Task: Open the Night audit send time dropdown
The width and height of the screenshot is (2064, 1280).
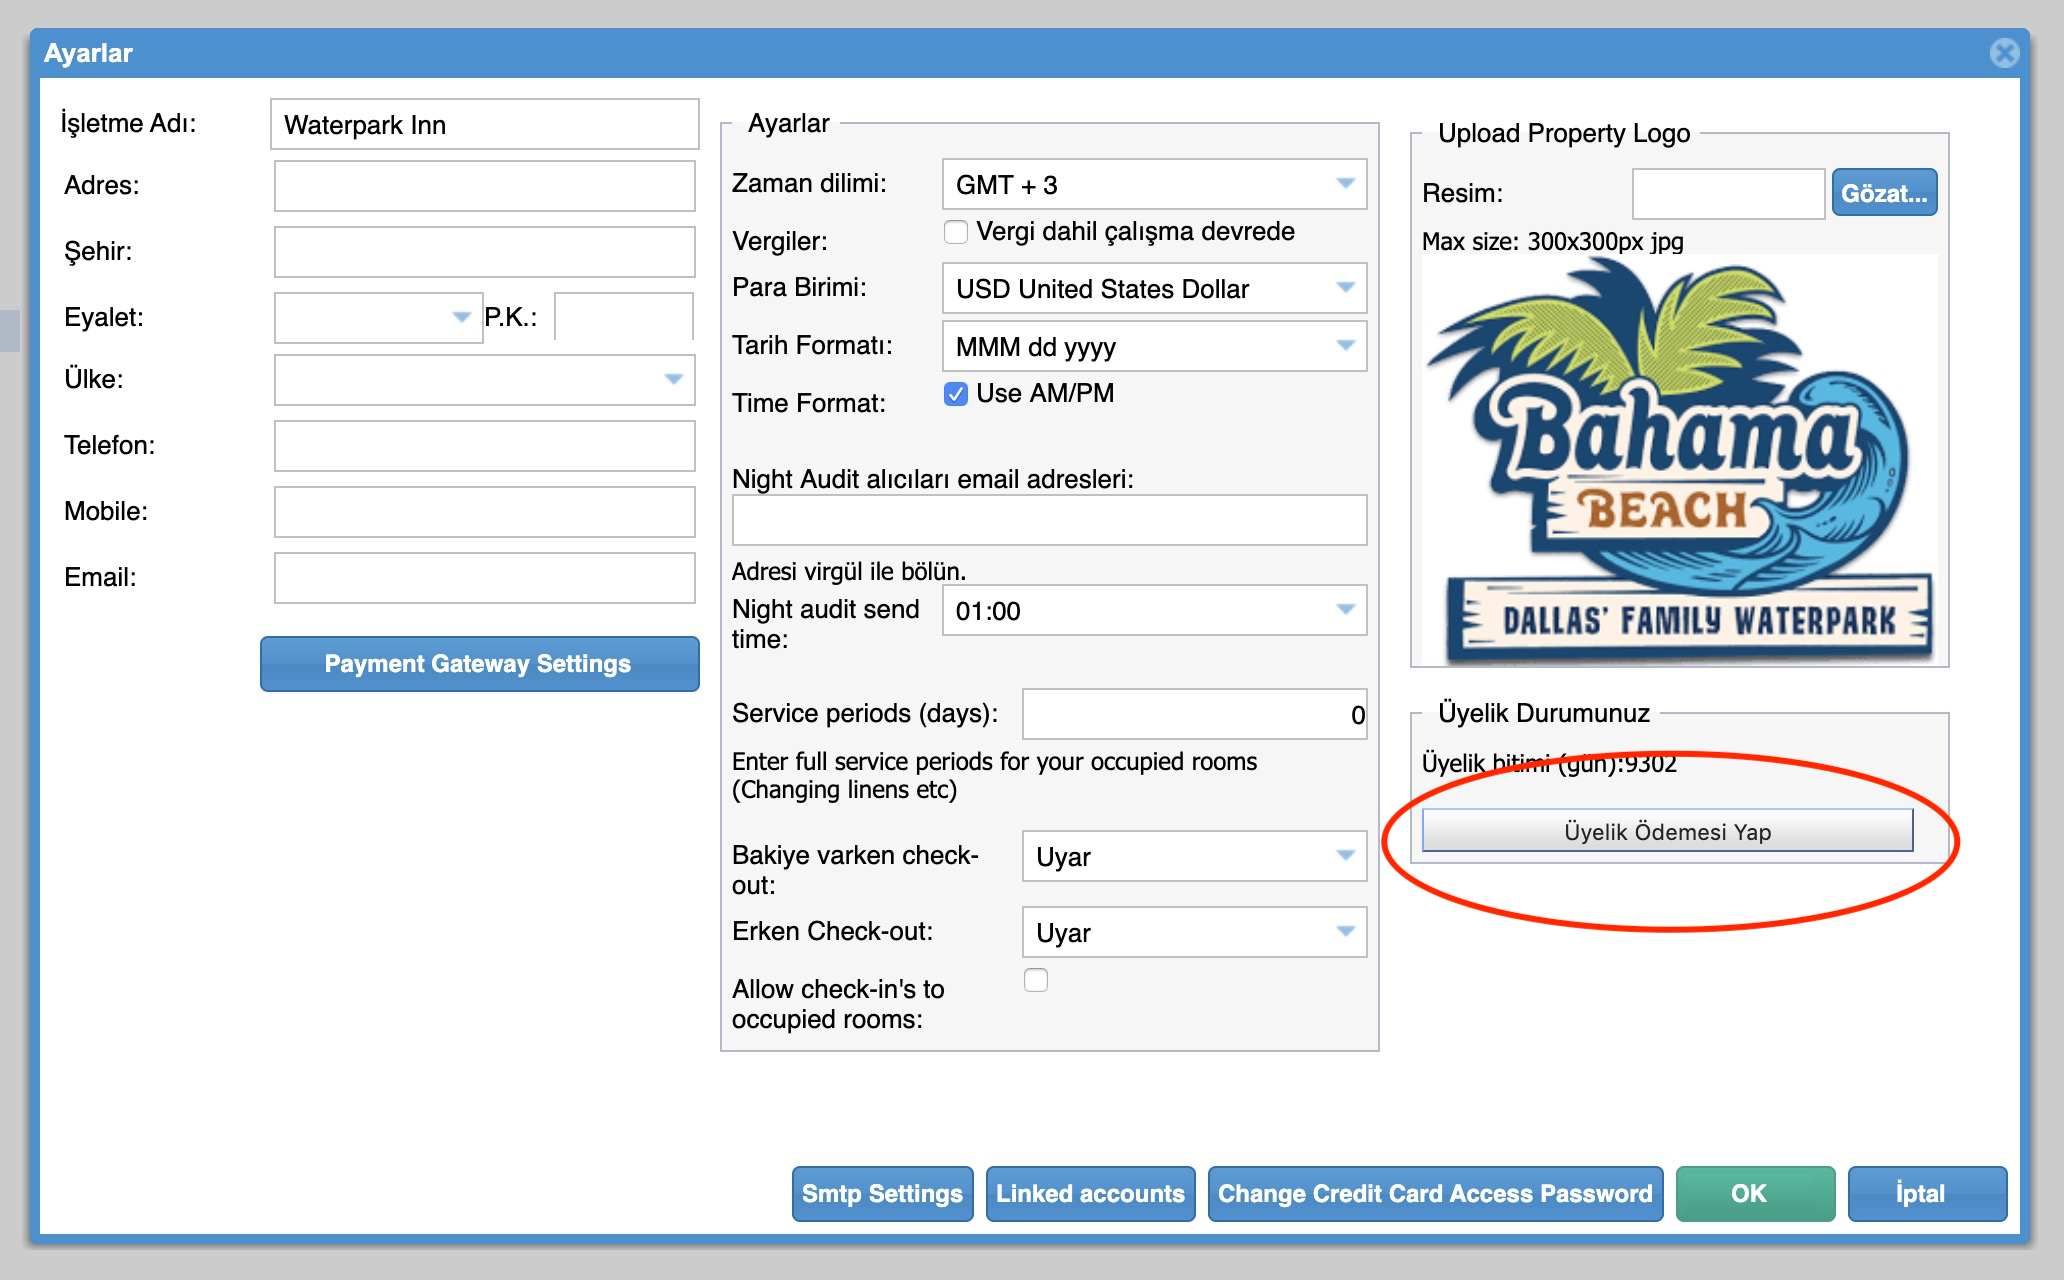Action: point(1154,610)
